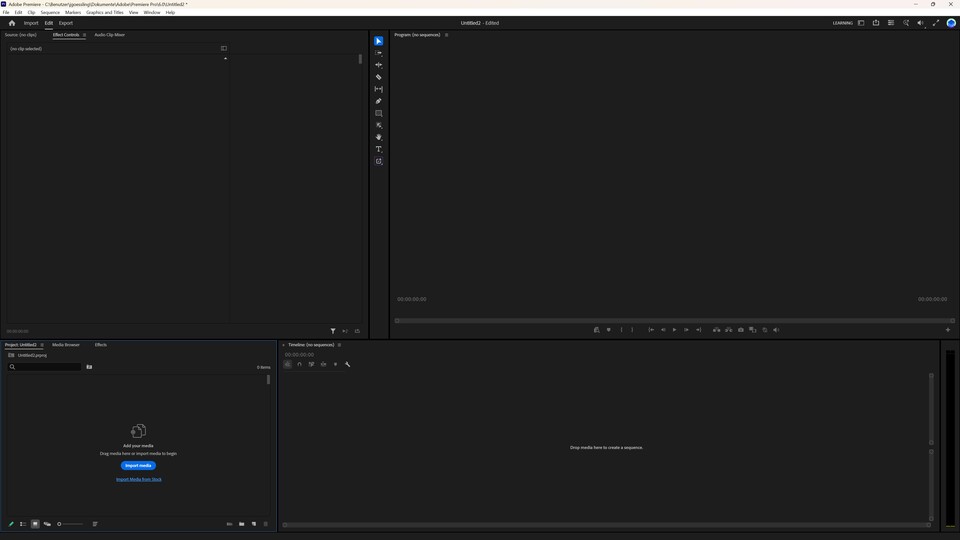Open the user account avatar
Screen dimensions: 960x540
[951, 23]
